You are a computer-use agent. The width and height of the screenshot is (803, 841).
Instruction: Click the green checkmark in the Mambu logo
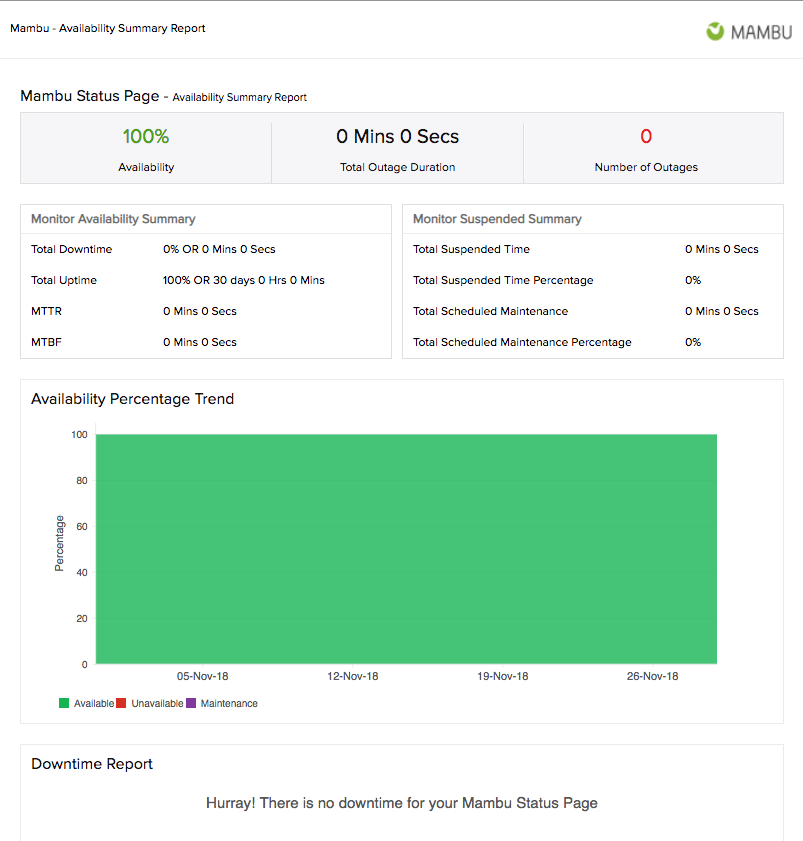click(x=714, y=31)
